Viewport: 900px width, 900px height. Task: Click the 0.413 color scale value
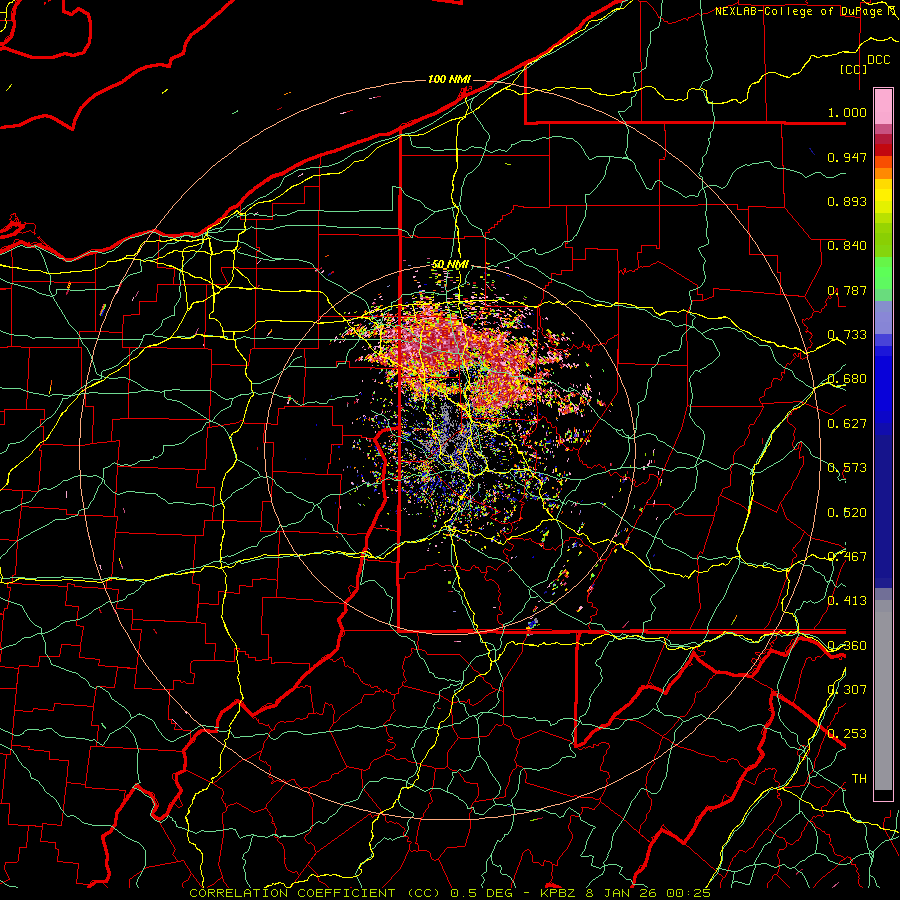tap(847, 600)
